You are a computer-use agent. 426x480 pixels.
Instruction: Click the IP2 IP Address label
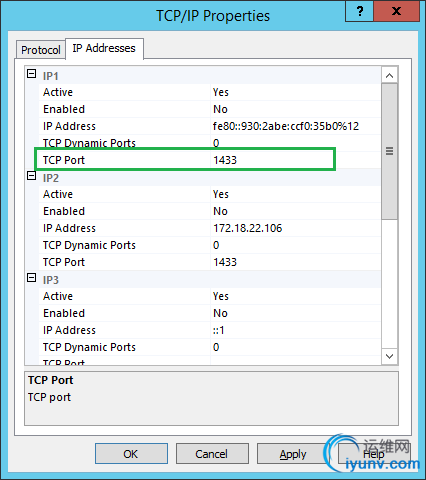click(69, 228)
